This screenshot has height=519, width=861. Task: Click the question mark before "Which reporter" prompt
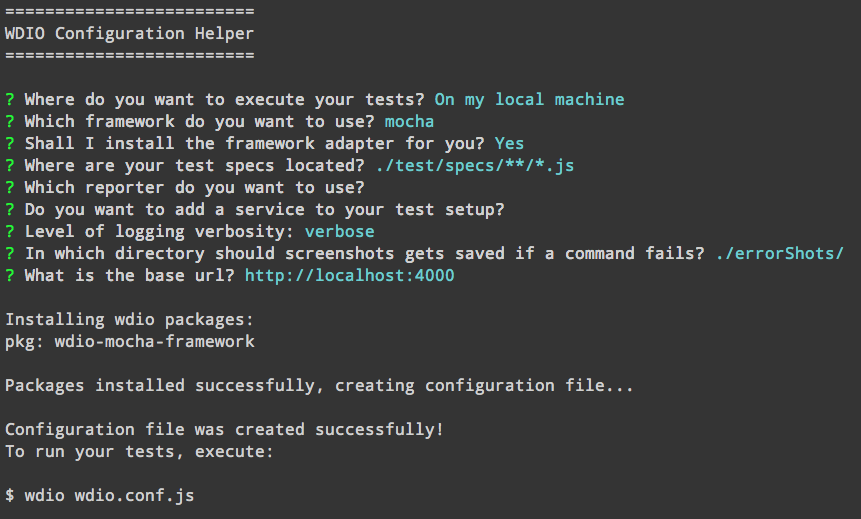click(x=10, y=187)
